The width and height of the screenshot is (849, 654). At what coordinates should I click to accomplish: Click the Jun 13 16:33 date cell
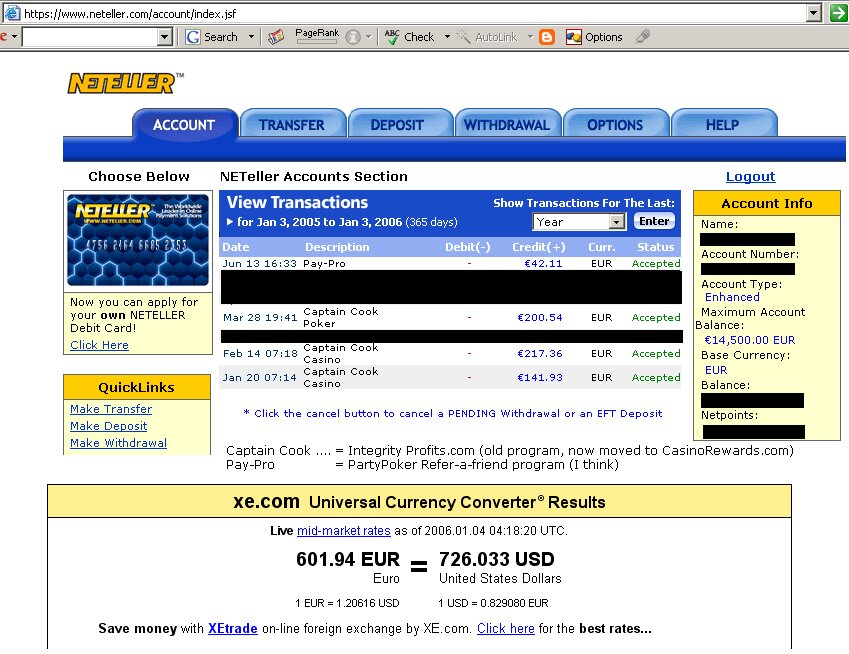(x=259, y=264)
